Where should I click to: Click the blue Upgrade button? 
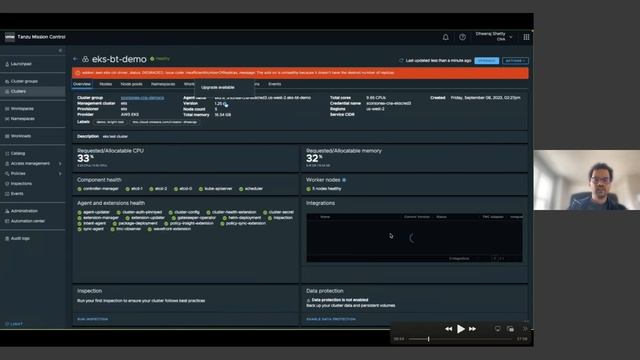487,61
